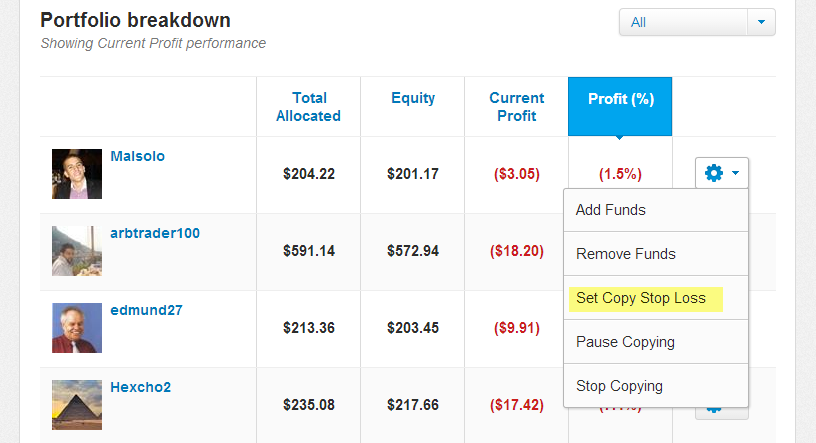The height and width of the screenshot is (443, 816).
Task: Open the edmund27 trader link
Action: pos(146,310)
